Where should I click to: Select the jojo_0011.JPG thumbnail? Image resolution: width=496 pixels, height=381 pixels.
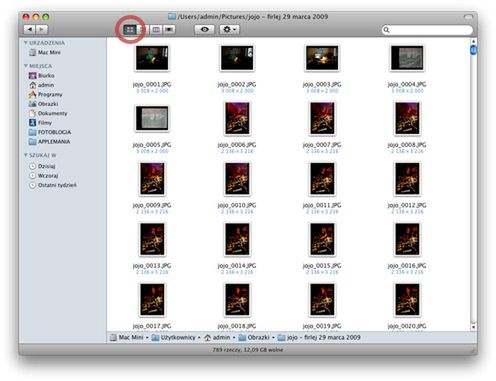click(322, 179)
